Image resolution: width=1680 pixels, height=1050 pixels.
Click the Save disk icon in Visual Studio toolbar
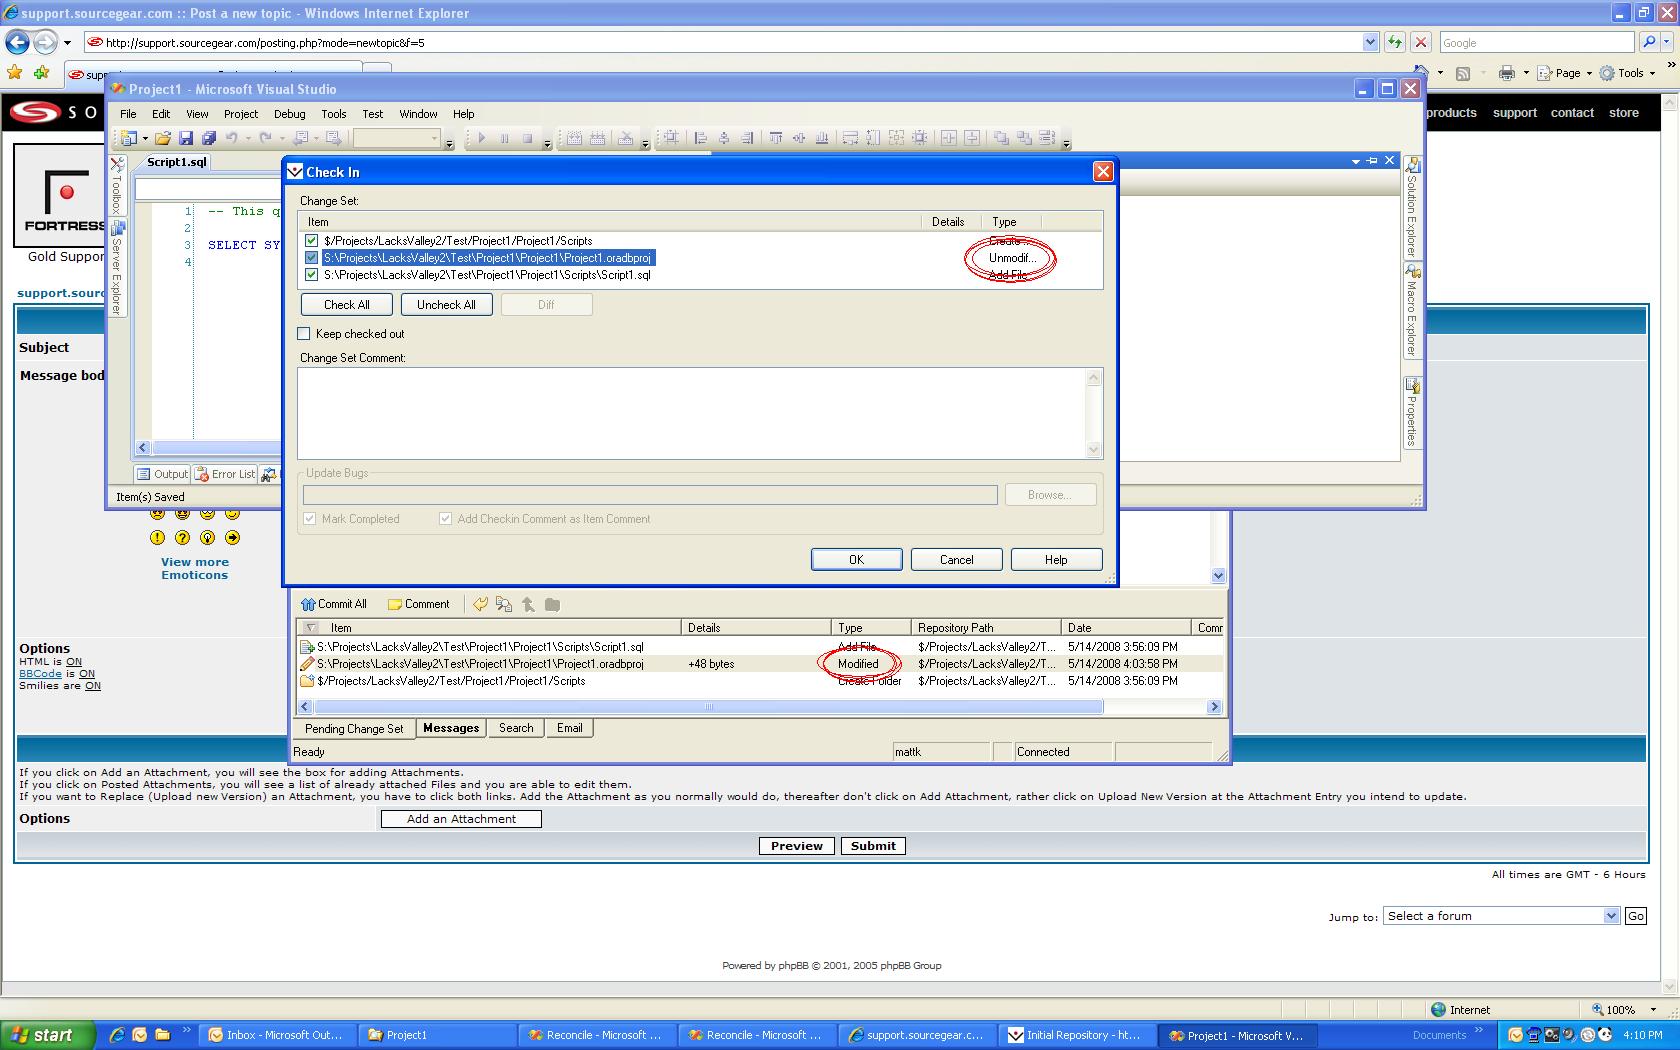(185, 138)
